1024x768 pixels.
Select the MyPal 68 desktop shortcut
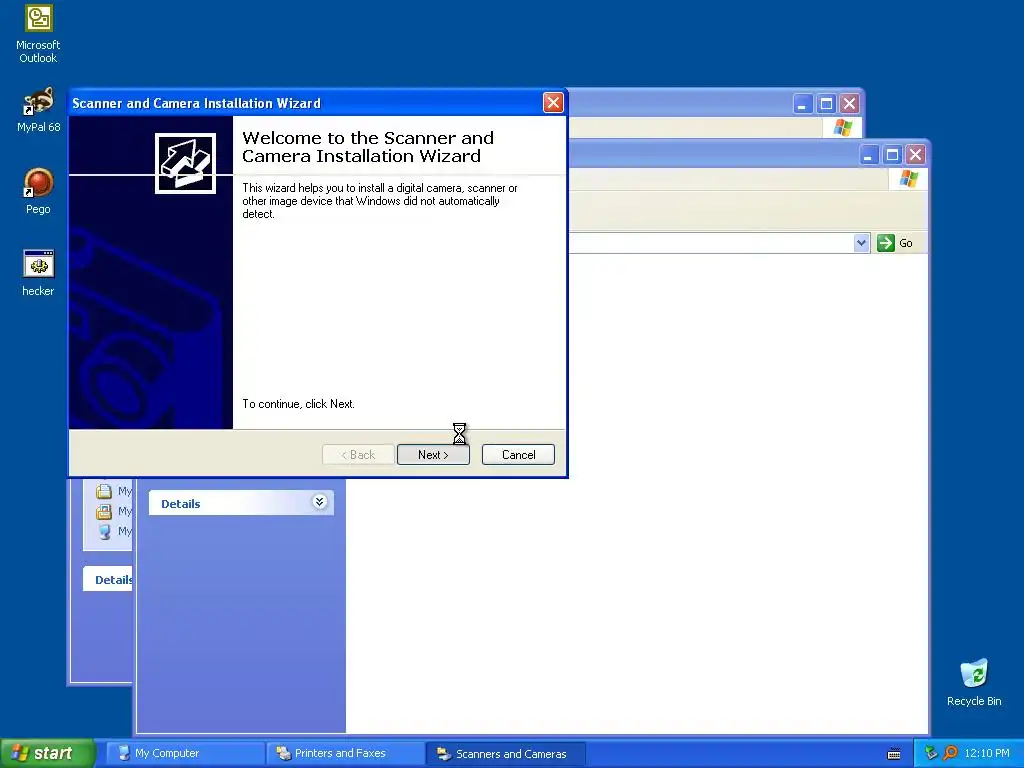[x=38, y=110]
